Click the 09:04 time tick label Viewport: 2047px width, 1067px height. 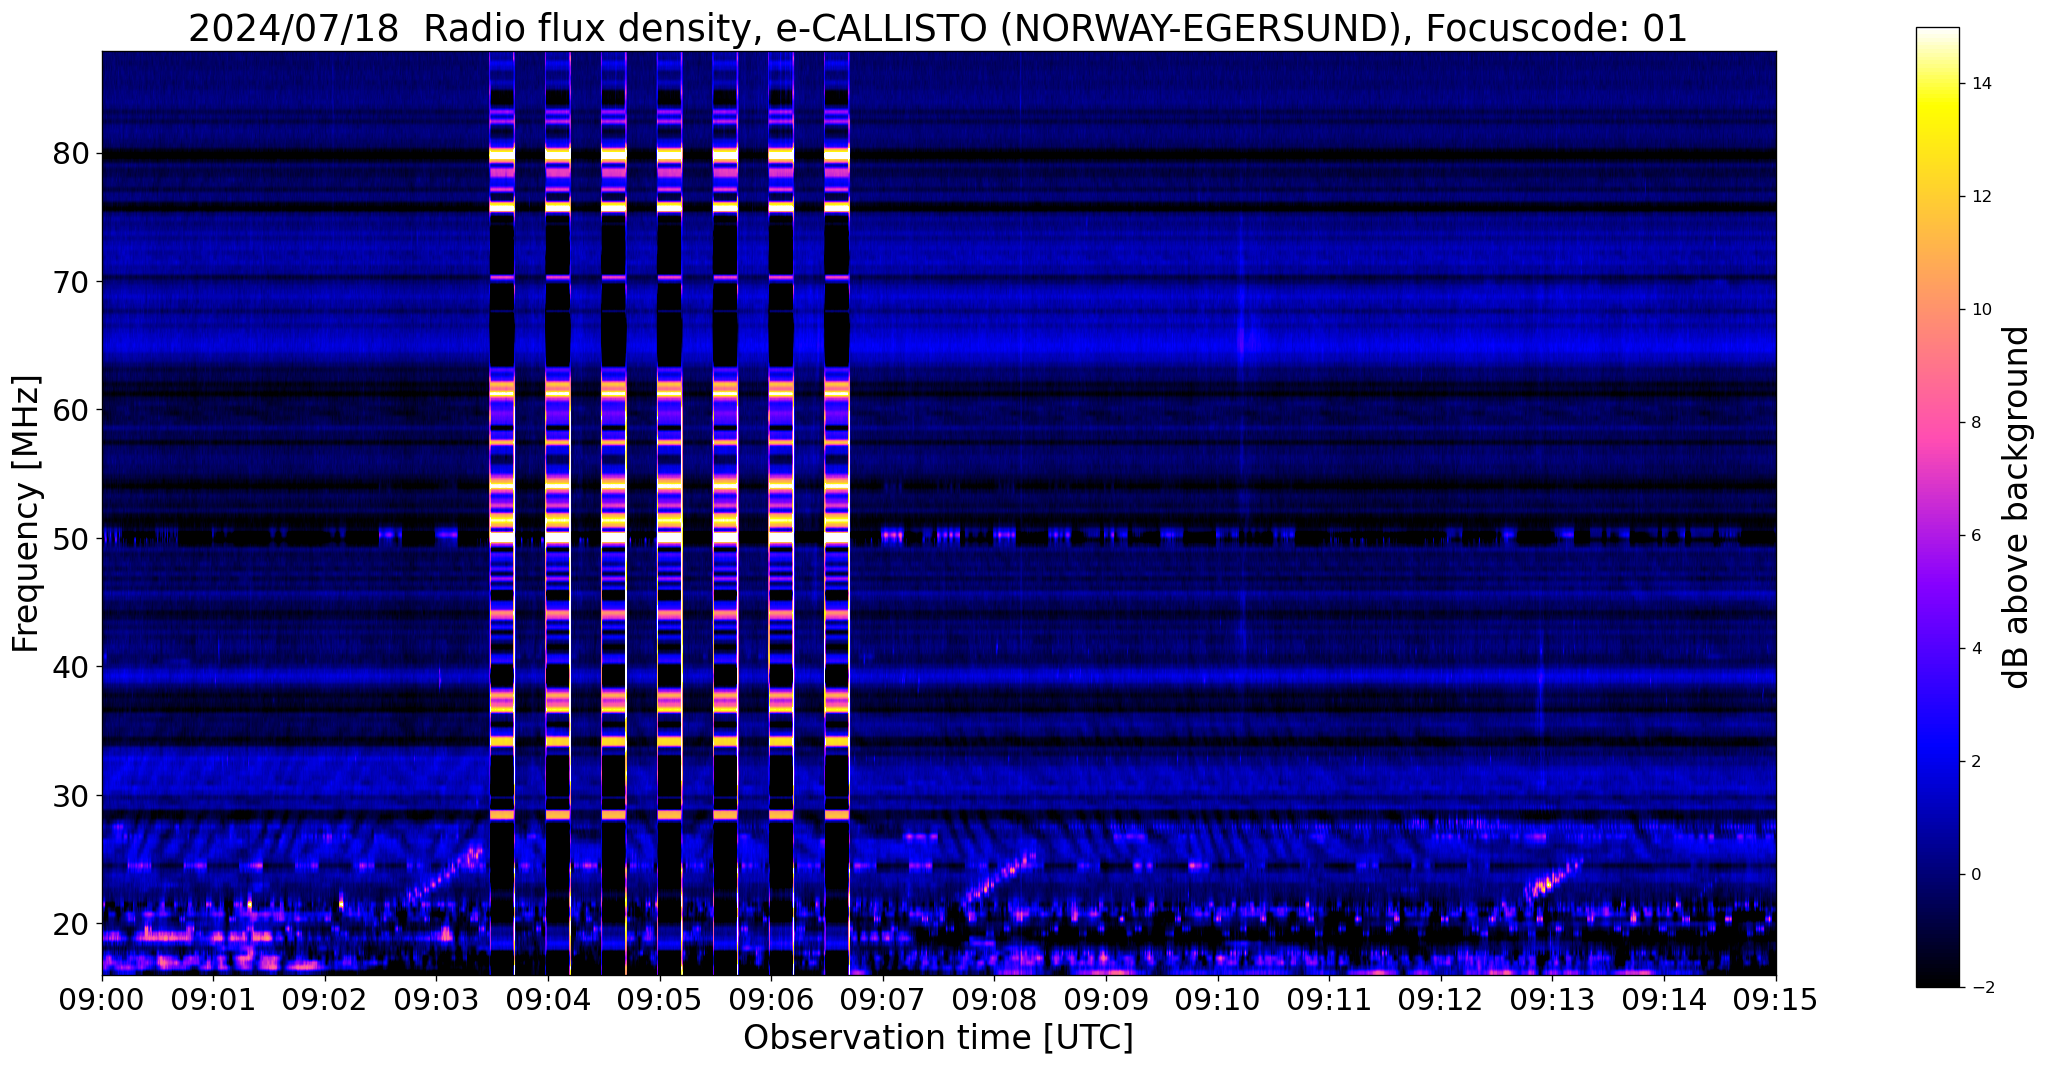pyautogui.click(x=548, y=1000)
